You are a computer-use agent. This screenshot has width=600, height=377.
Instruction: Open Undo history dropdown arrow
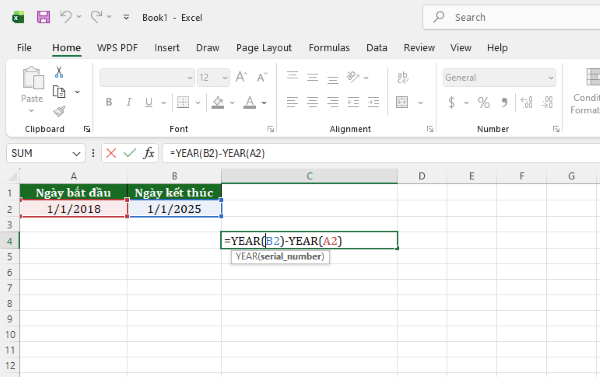coord(79,17)
